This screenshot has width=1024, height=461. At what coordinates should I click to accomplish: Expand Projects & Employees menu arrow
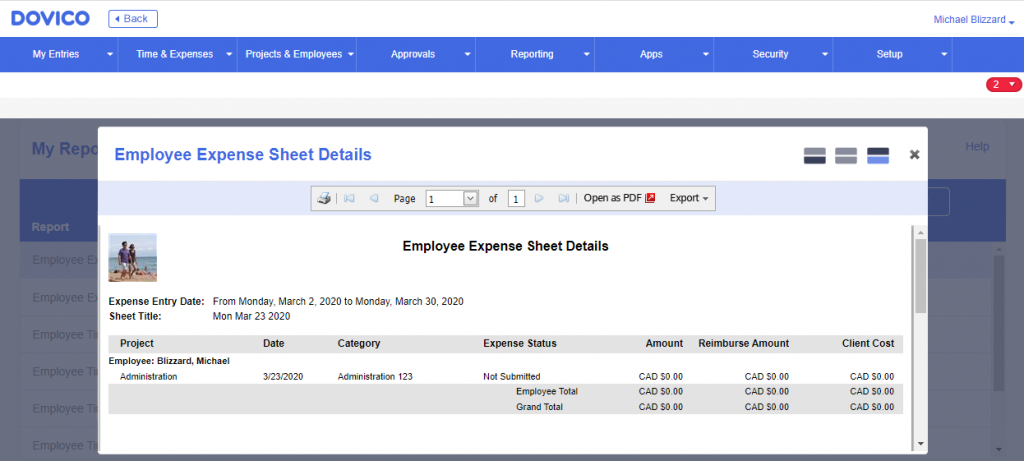coord(350,55)
